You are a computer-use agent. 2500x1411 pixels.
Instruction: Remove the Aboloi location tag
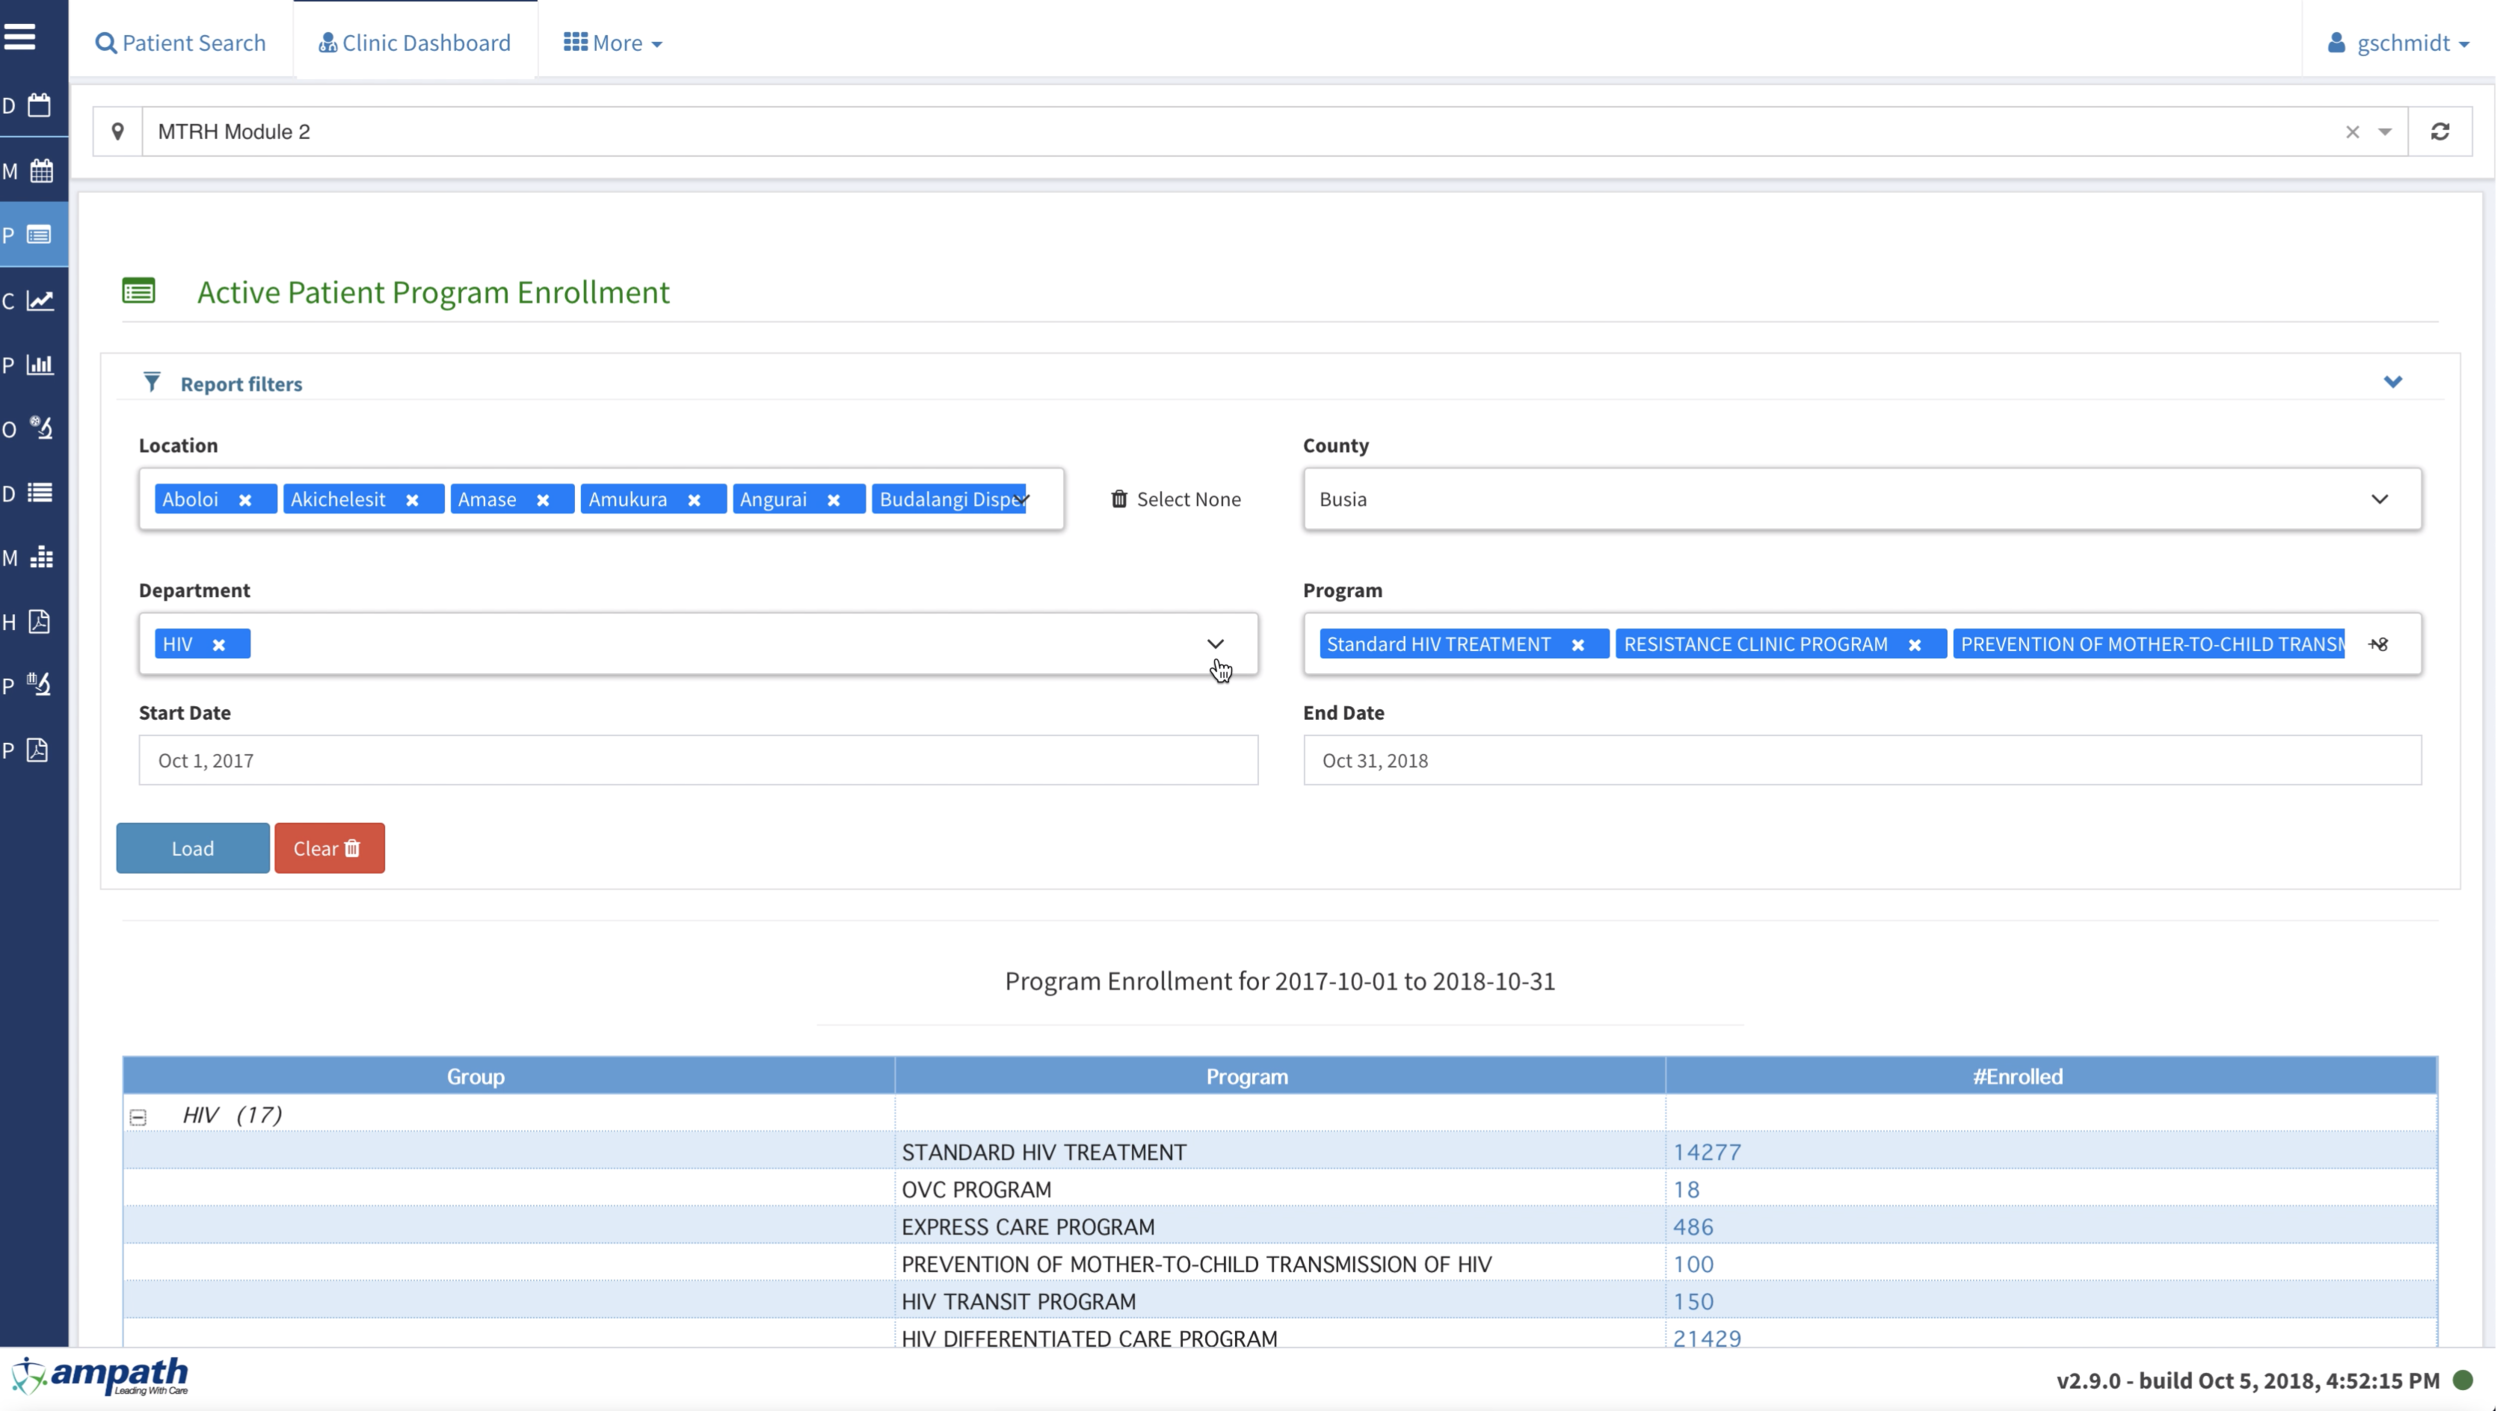(x=245, y=500)
